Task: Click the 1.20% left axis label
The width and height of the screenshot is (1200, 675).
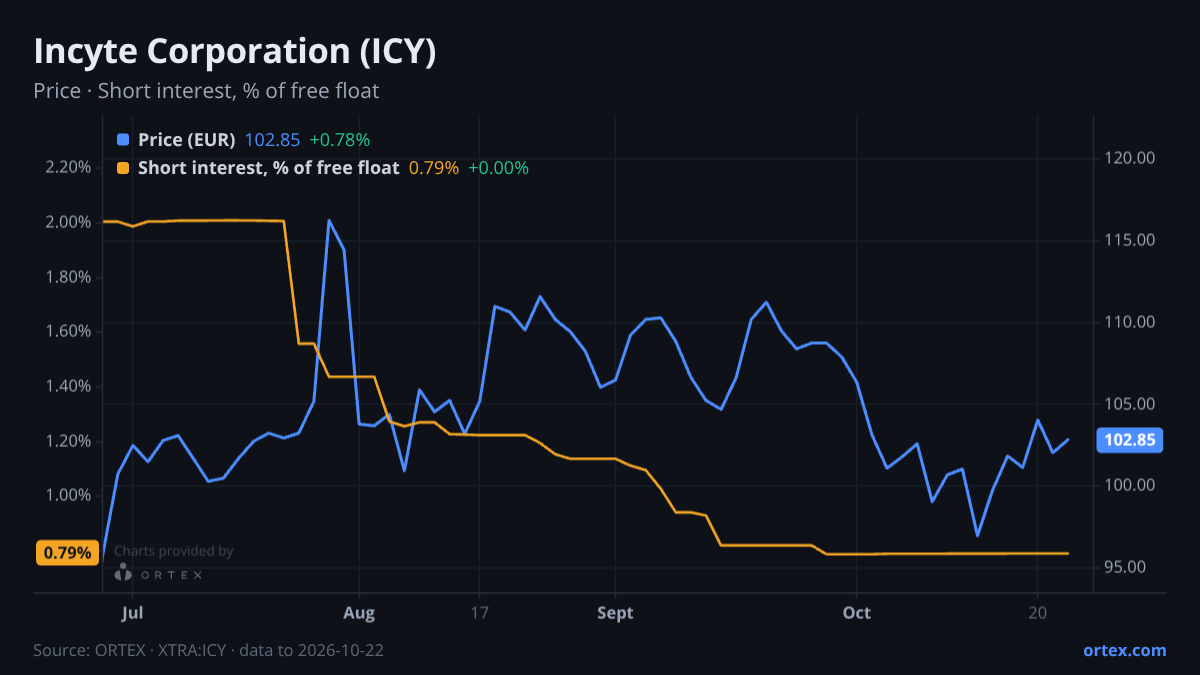Action: 68,441
